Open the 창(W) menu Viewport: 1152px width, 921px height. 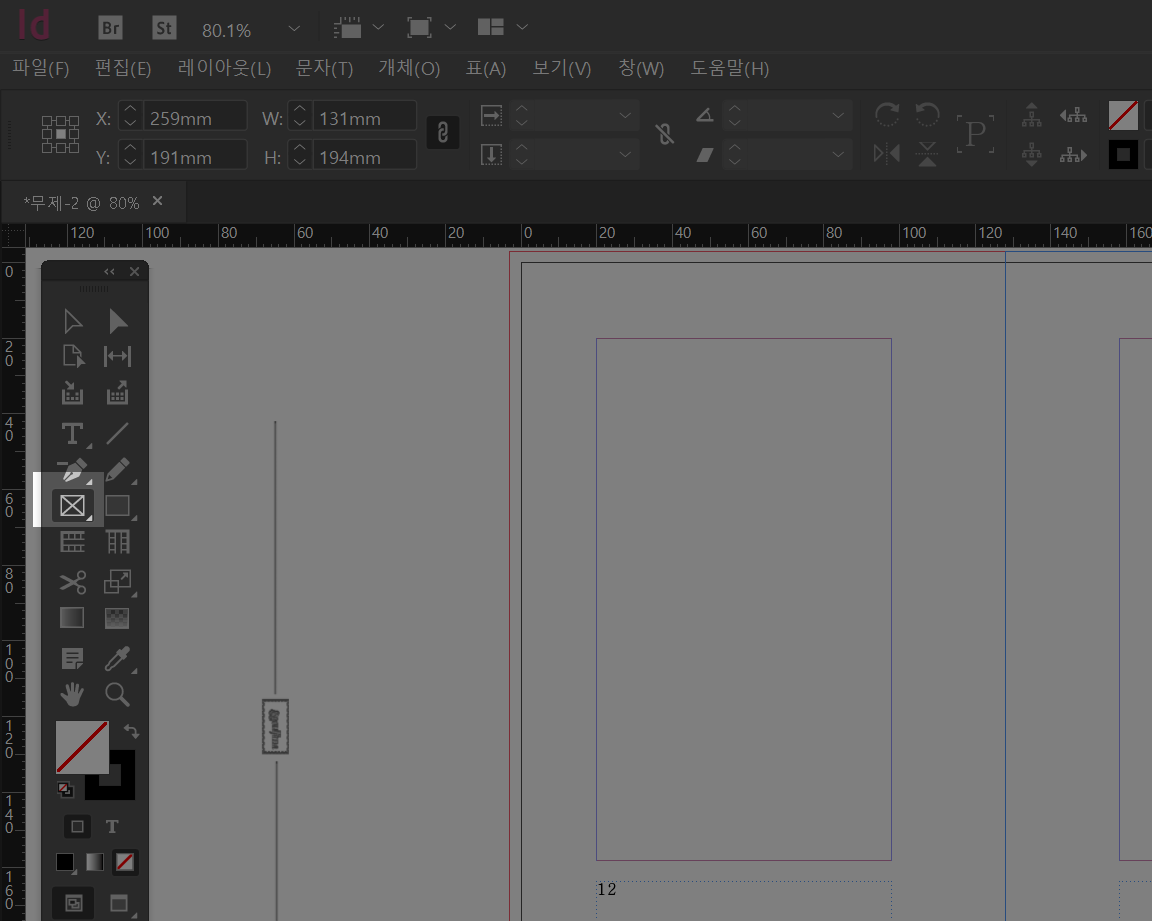pyautogui.click(x=641, y=68)
